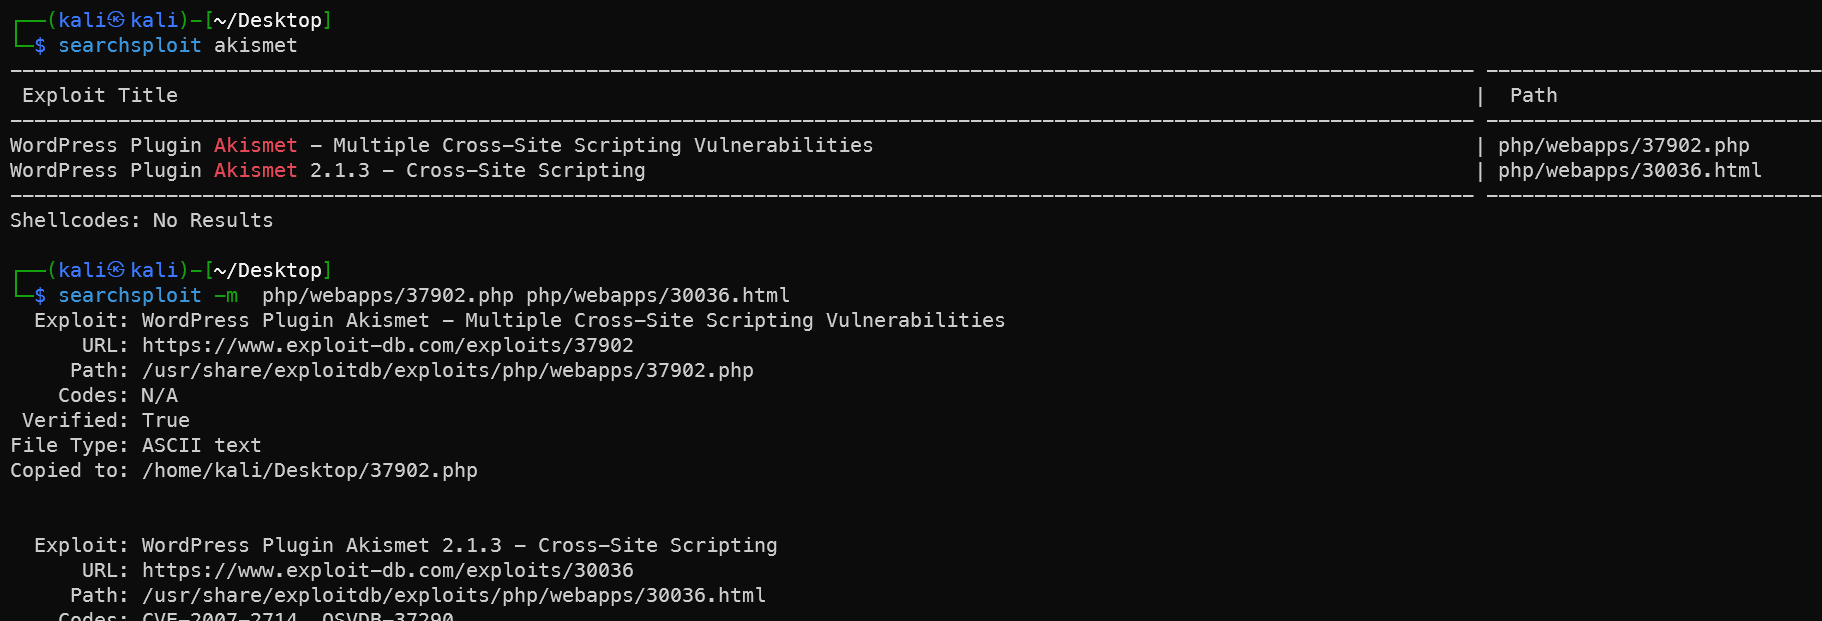Click the path php/webapps/30036.html in results table
1822x621 pixels.
(x=1630, y=170)
